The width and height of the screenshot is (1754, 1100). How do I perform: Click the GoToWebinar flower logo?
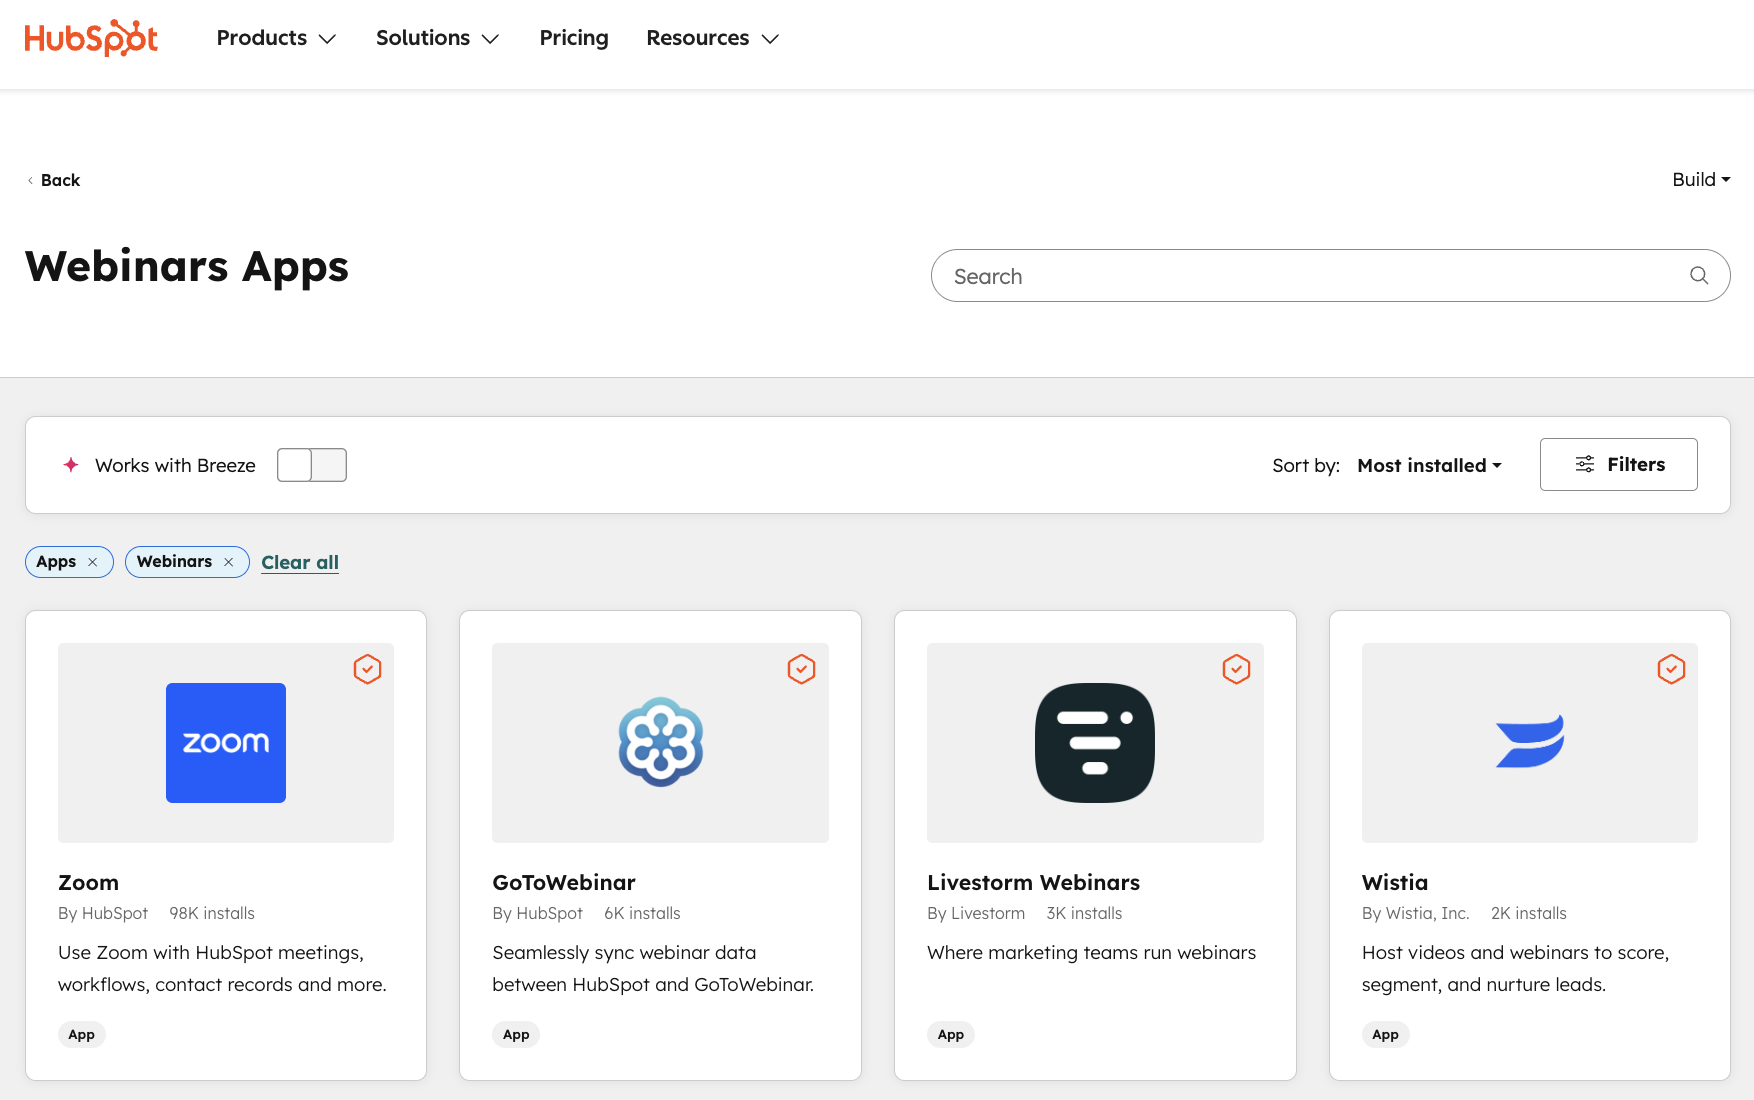coord(661,742)
